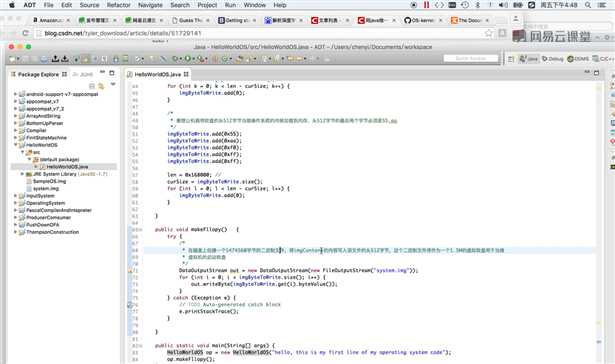The image size is (615, 364).
Task: Switch to The Docs browser tab
Action: (x=469, y=20)
